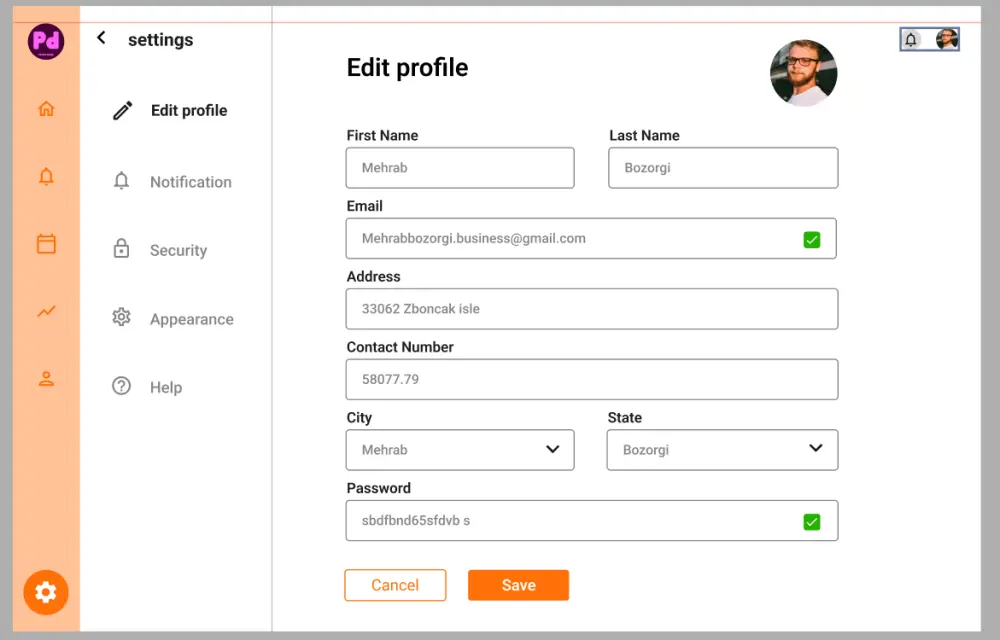Click the orange Save button
The width and height of the screenshot is (1000, 640).
point(518,585)
